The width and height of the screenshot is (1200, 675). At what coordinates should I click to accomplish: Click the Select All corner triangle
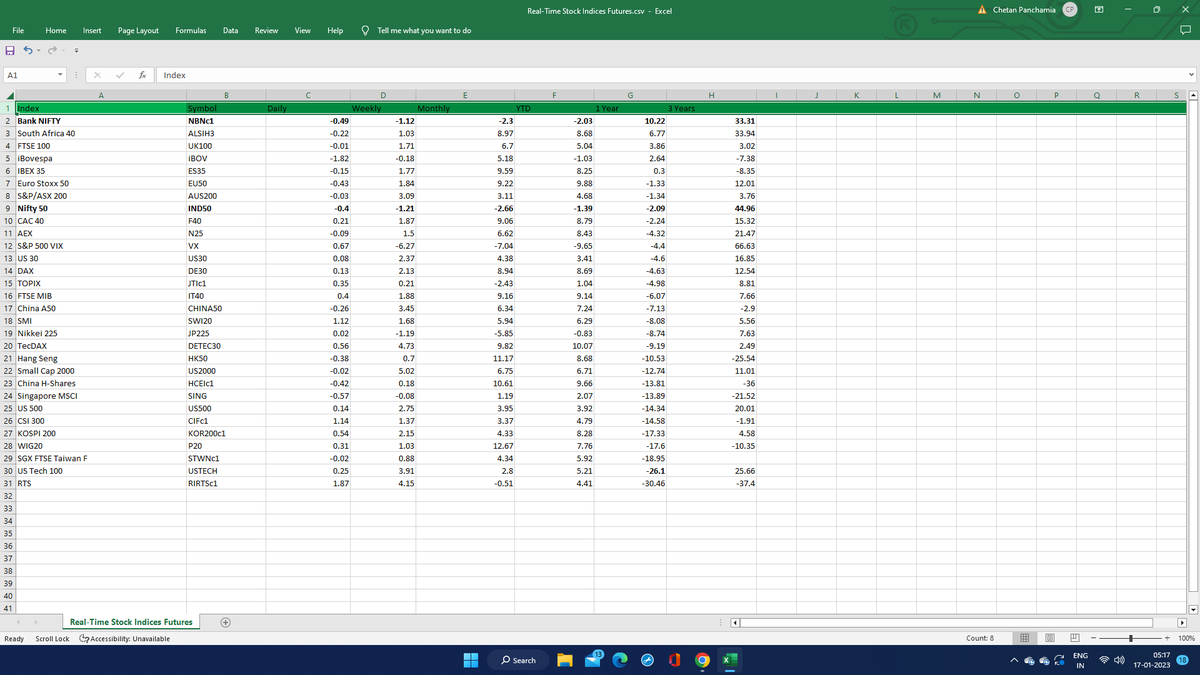coord(8,95)
